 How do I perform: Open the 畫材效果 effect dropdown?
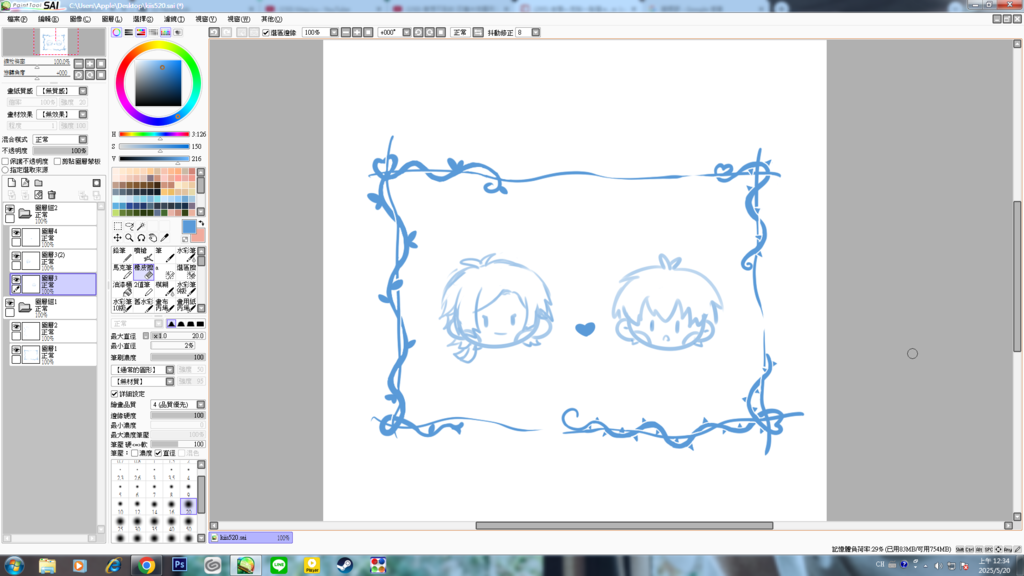coord(83,114)
